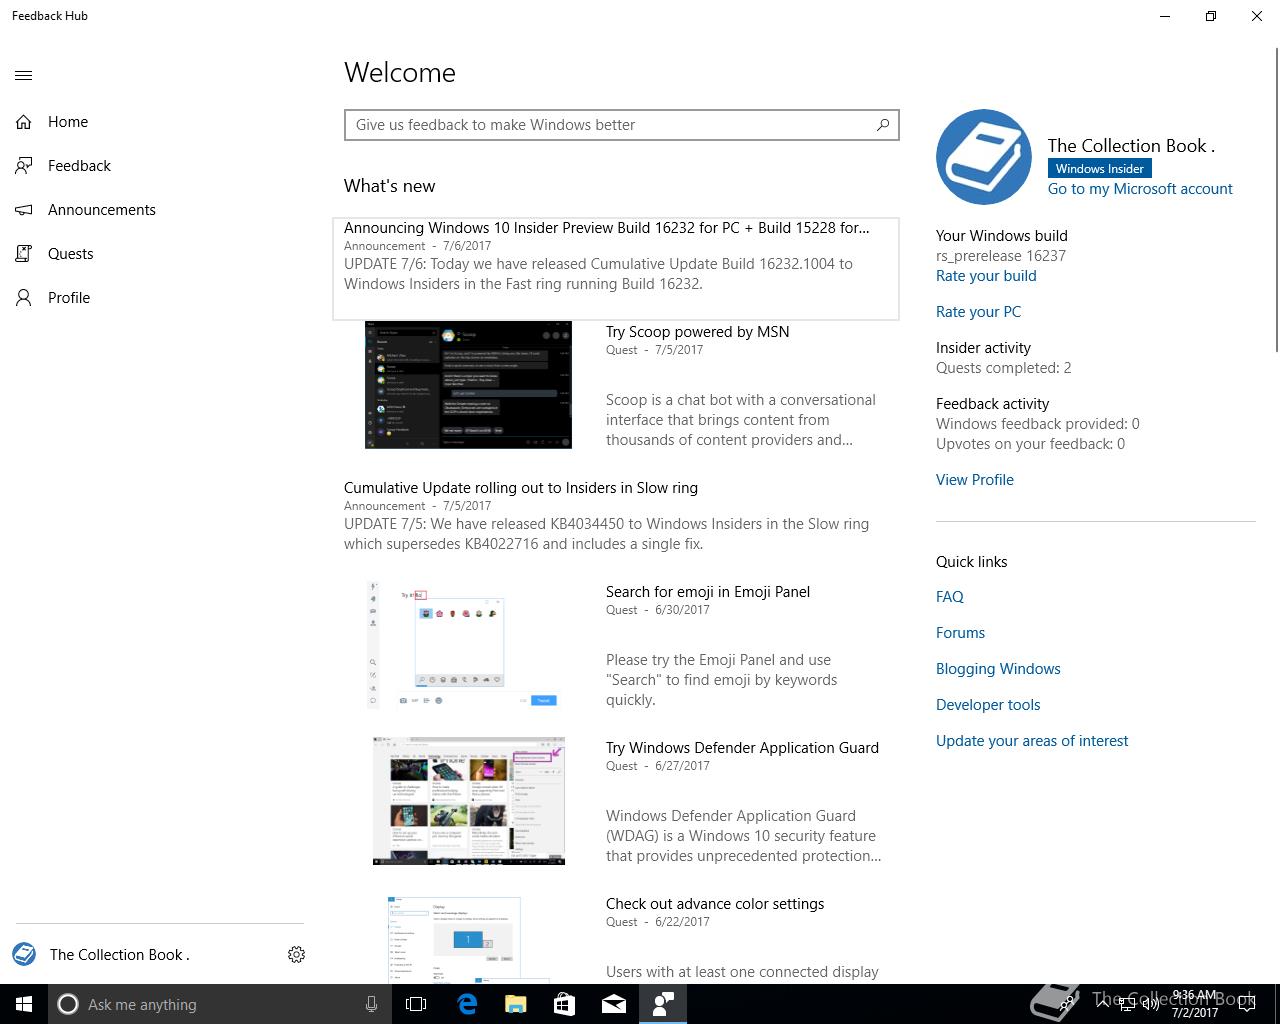
Task: Select Profile in navigation pane
Action: pyautogui.click(x=160, y=298)
